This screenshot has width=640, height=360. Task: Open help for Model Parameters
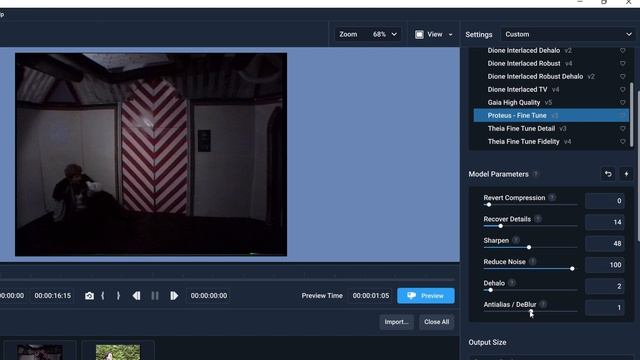click(536, 174)
